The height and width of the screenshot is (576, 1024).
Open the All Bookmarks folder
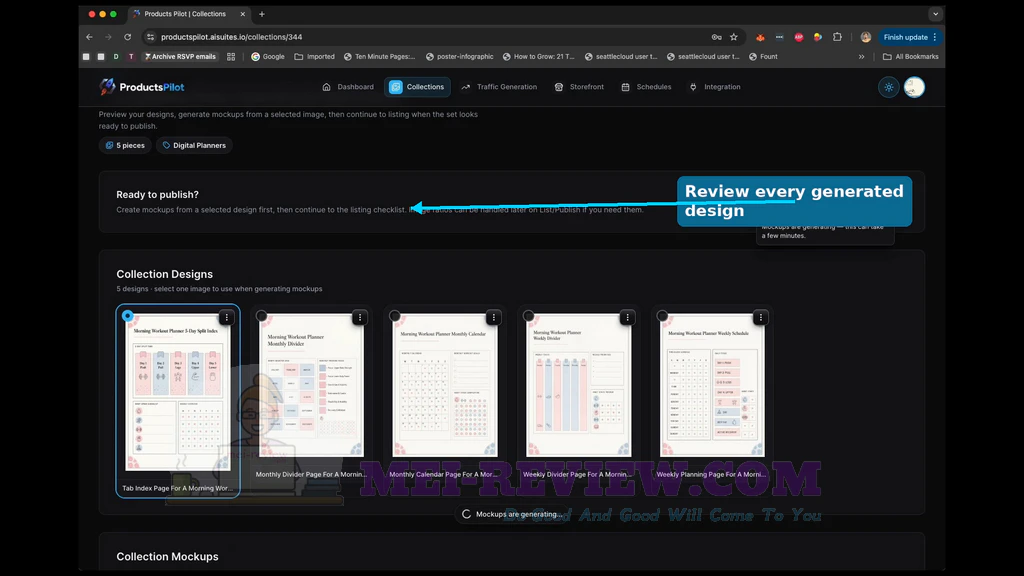coord(910,57)
